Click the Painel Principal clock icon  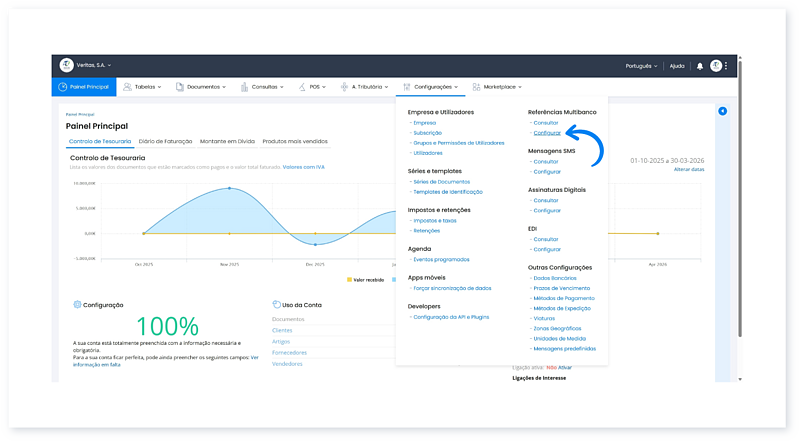point(62,87)
